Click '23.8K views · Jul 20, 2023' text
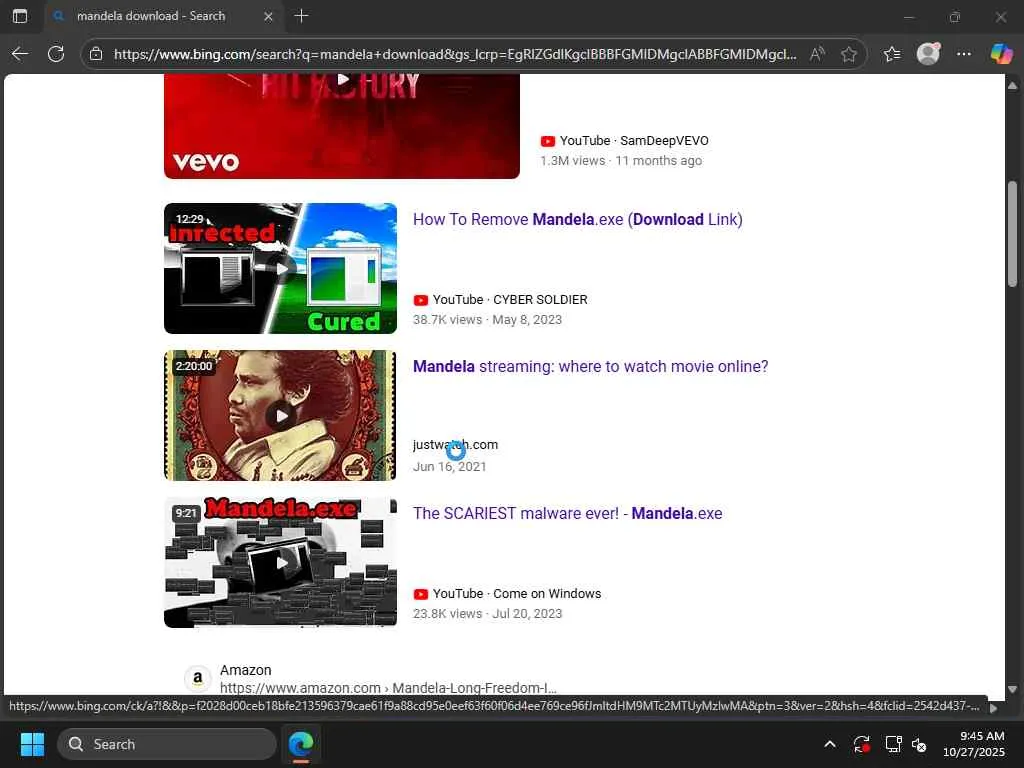 coord(487,613)
